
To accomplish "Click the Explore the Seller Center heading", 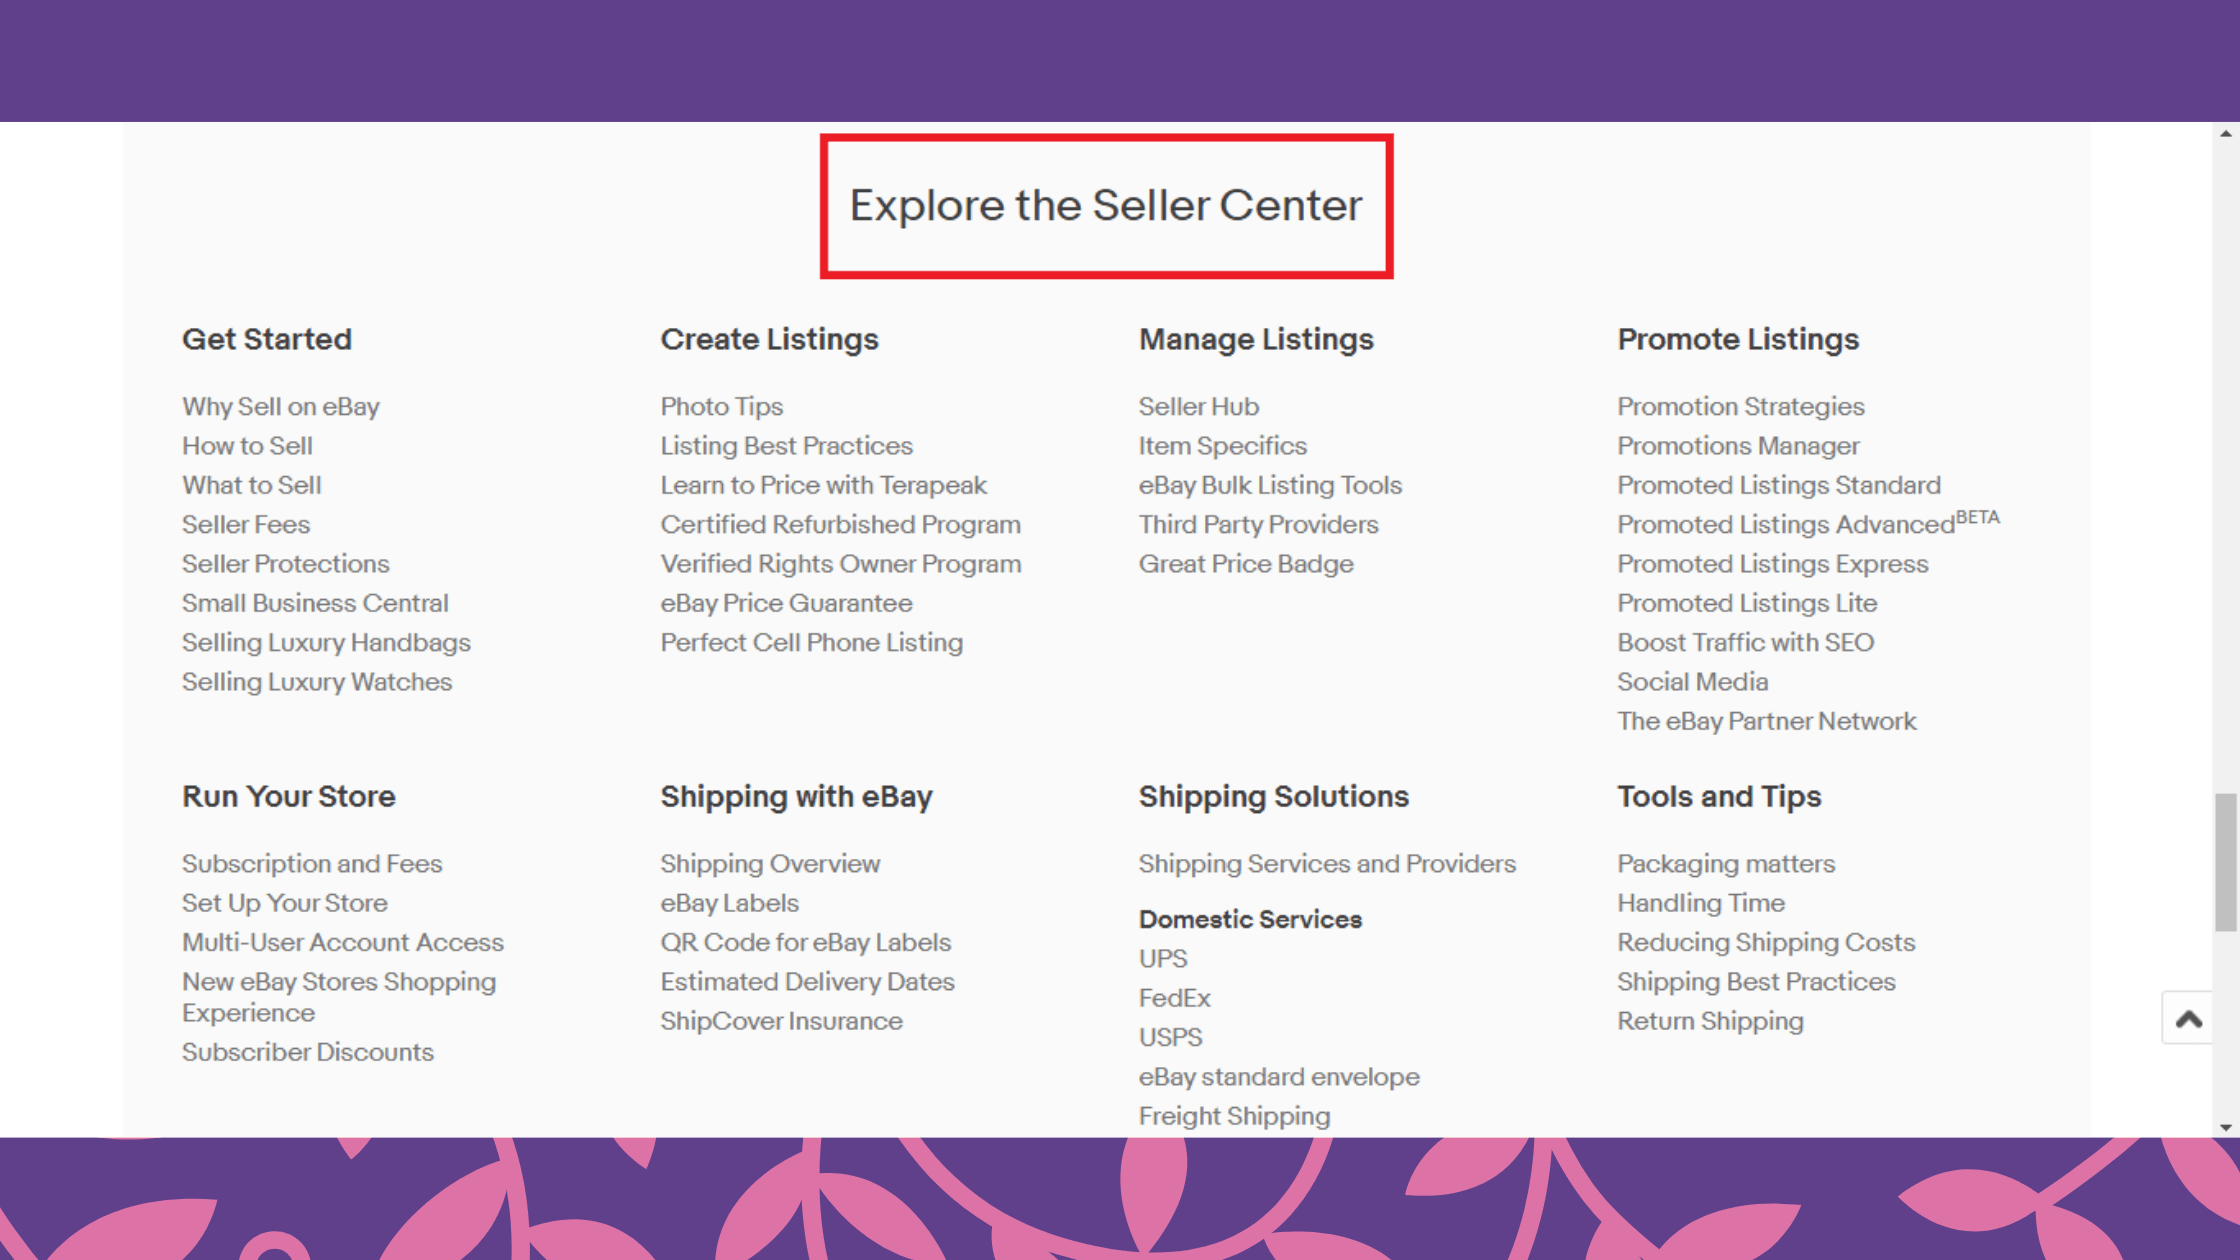I will pyautogui.click(x=1106, y=206).
